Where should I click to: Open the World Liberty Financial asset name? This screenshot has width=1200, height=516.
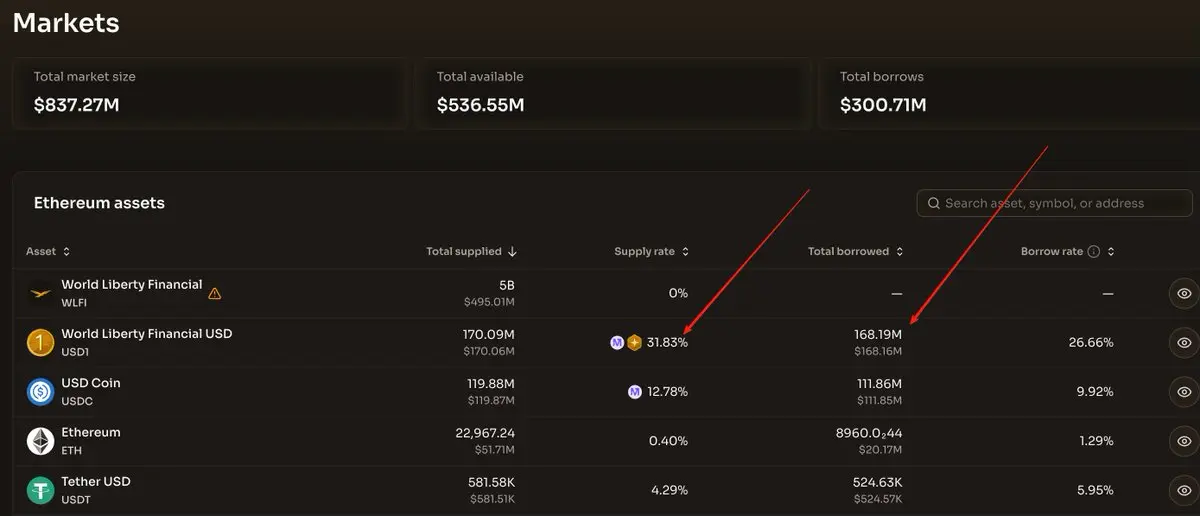tap(132, 285)
